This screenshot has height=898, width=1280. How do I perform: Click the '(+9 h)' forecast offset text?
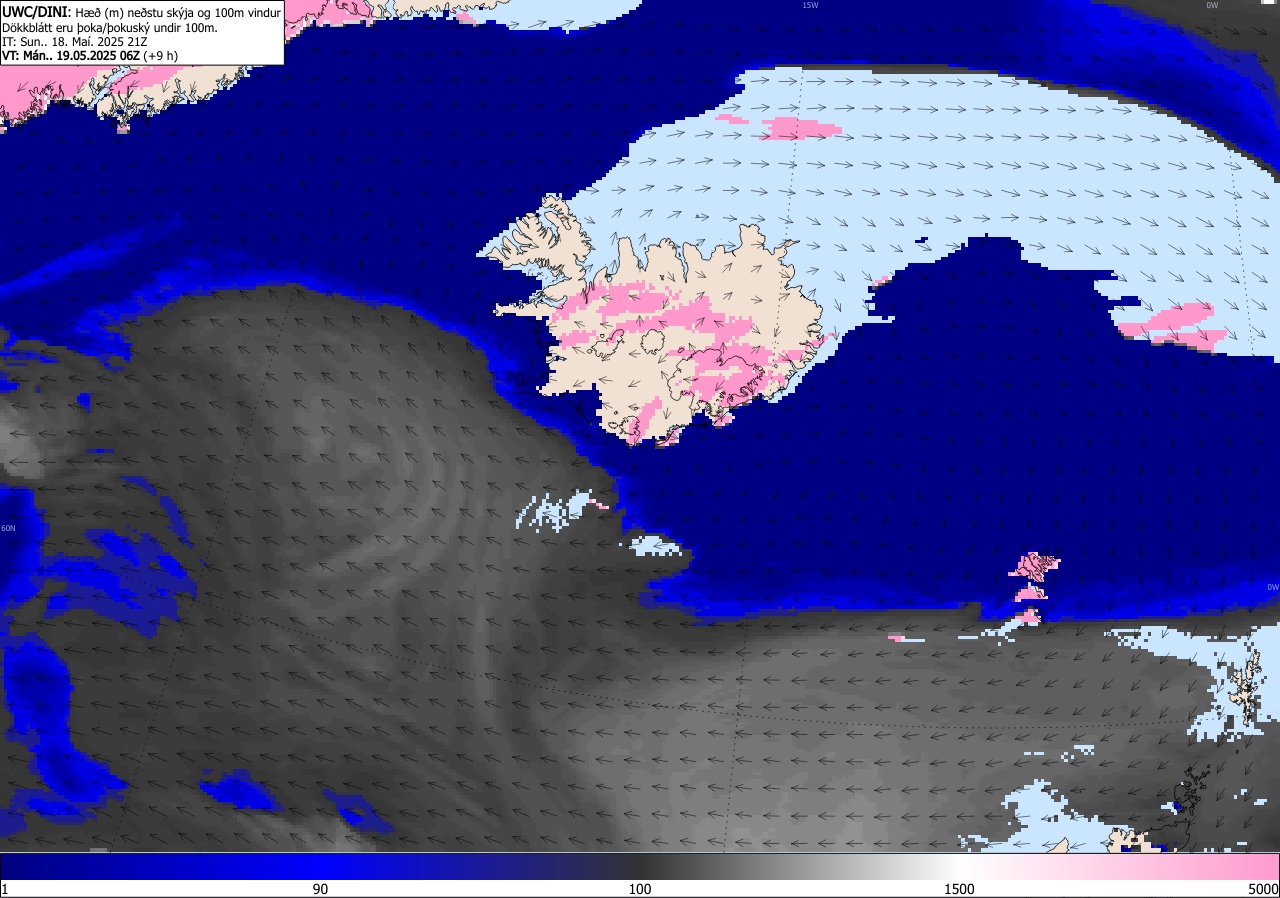[161, 56]
